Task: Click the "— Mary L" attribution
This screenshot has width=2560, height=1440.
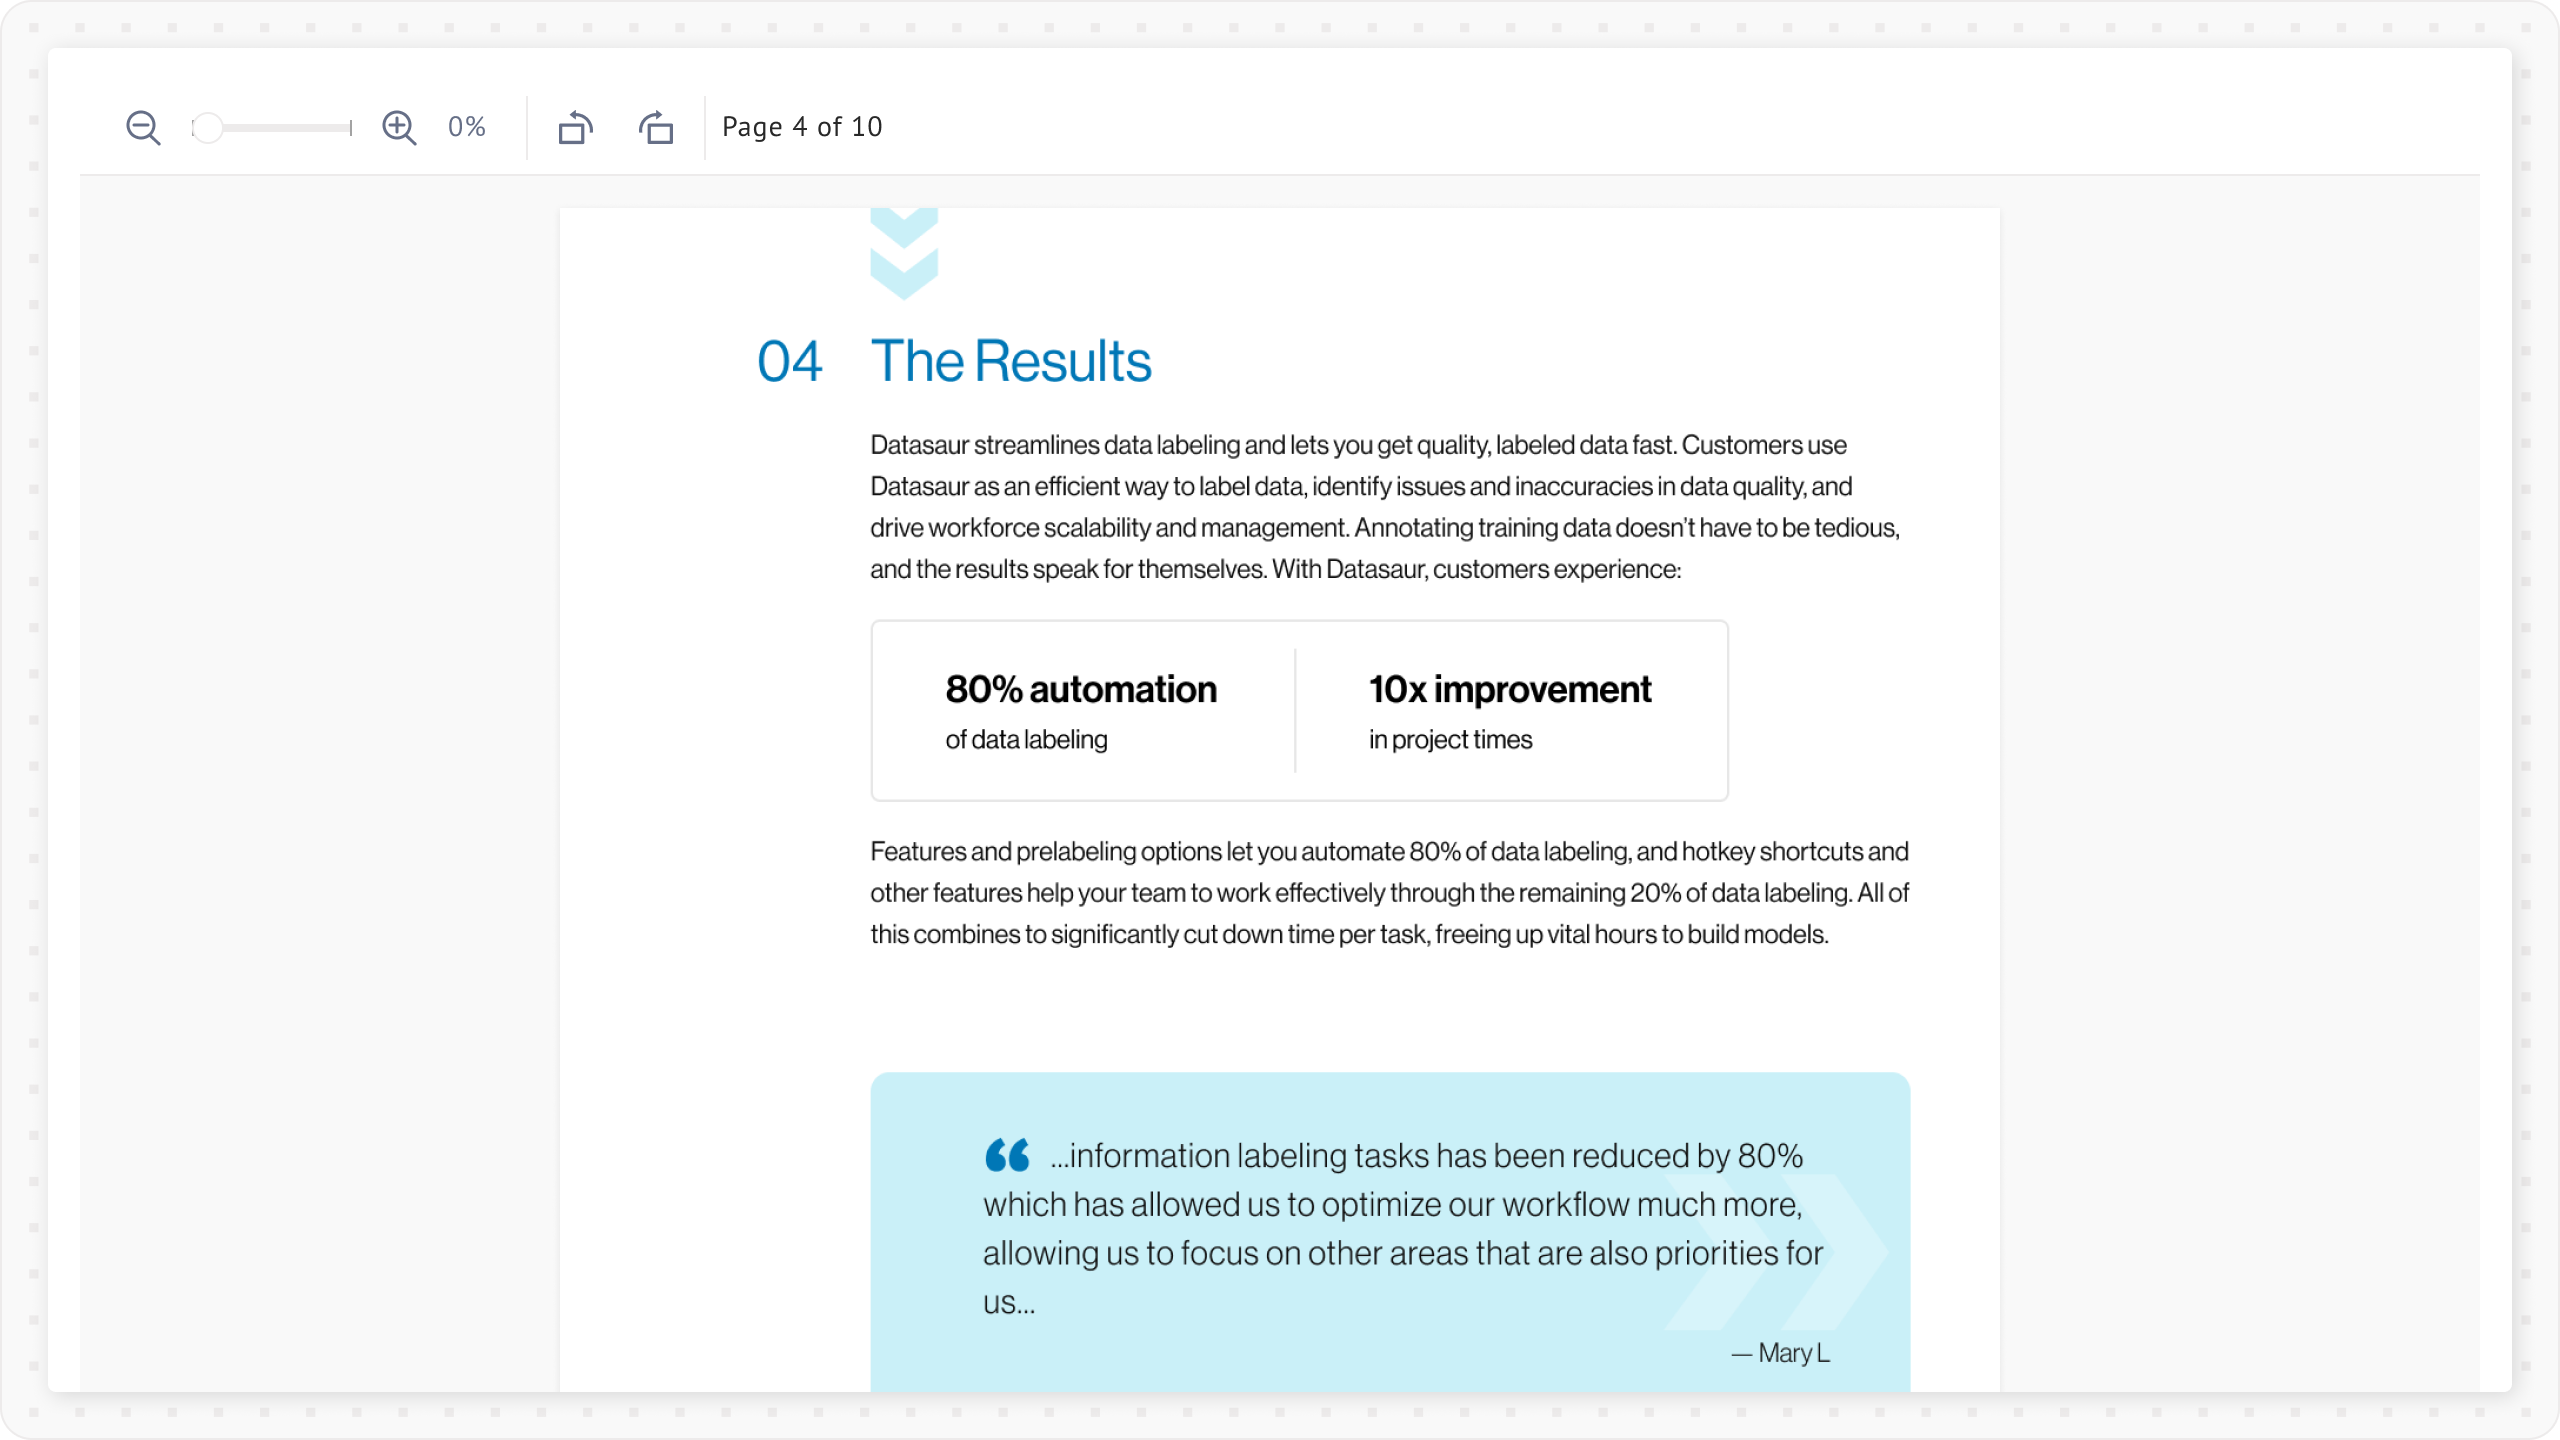Action: [1780, 1353]
